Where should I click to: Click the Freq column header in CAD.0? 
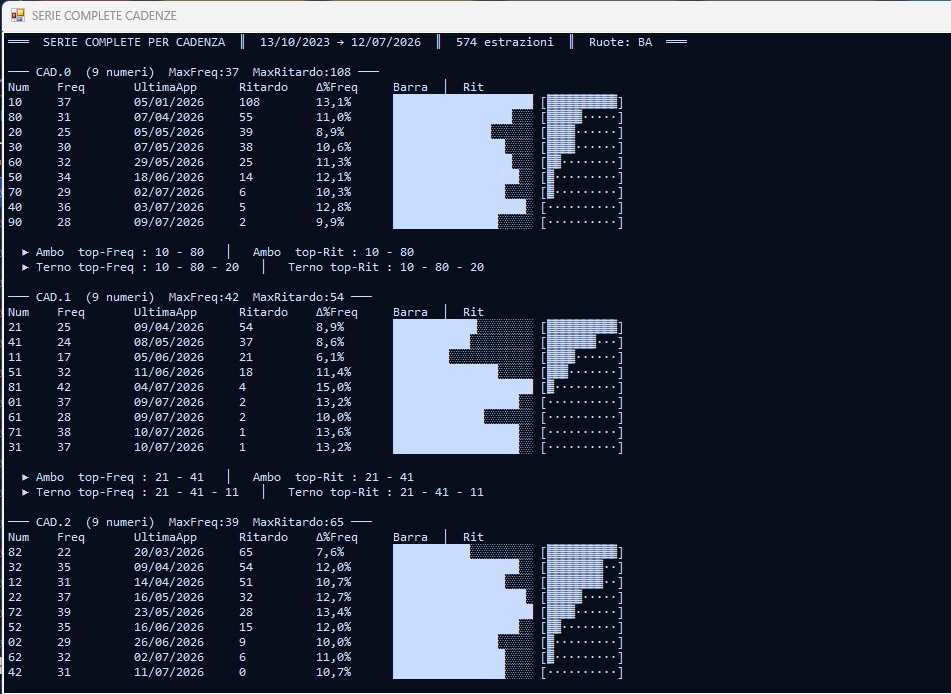[71, 87]
